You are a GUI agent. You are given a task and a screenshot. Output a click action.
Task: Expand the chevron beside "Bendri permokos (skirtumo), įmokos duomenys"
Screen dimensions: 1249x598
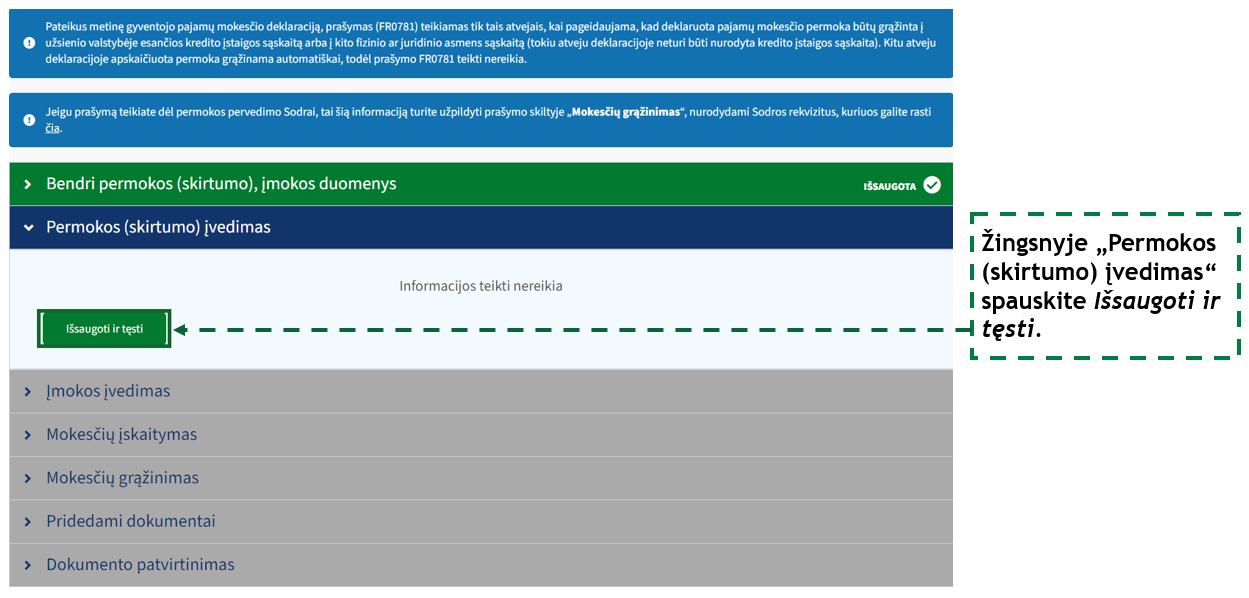click(28, 185)
